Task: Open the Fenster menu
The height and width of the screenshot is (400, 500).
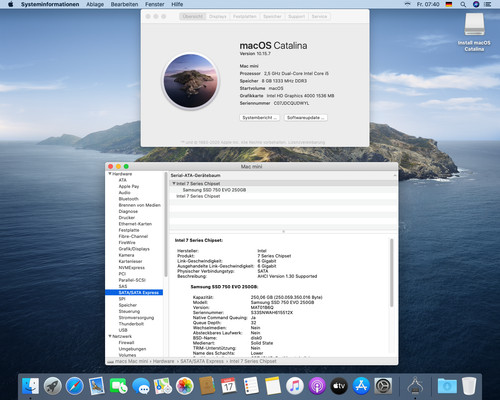Action: pyautogui.click(x=155, y=4)
